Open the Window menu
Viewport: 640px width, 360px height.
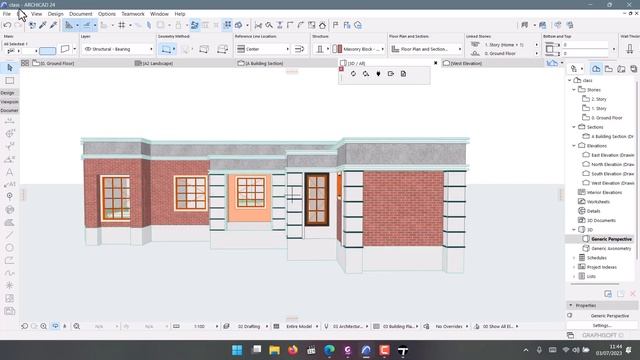[x=159, y=14]
